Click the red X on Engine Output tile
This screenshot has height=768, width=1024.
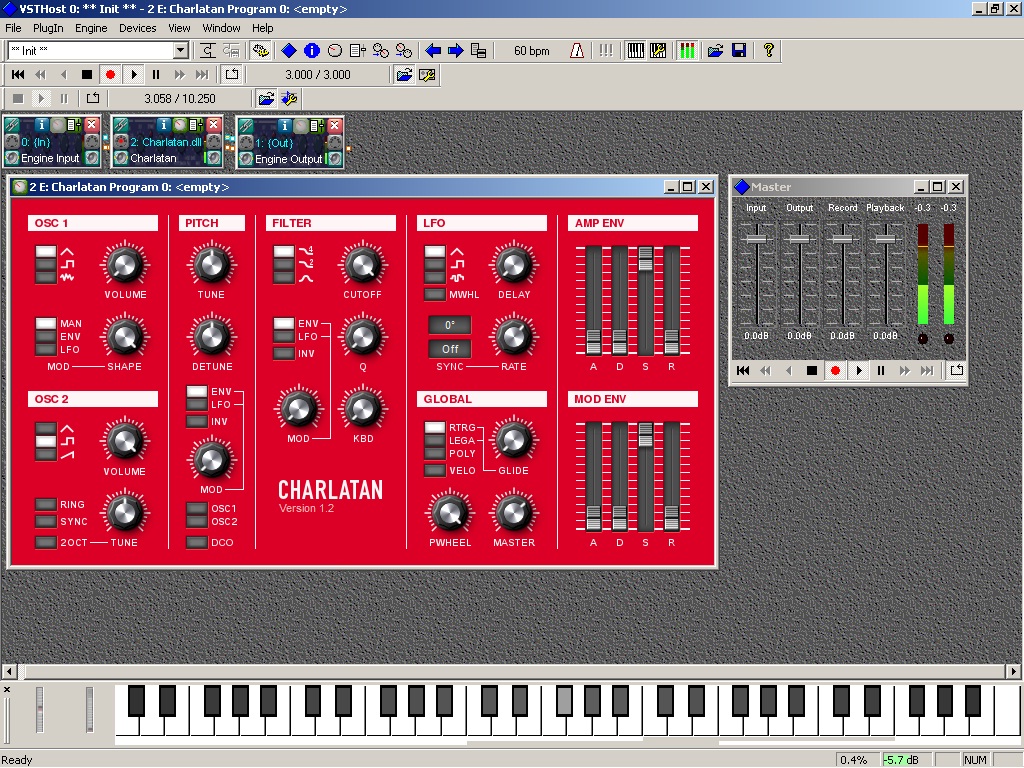pos(335,125)
